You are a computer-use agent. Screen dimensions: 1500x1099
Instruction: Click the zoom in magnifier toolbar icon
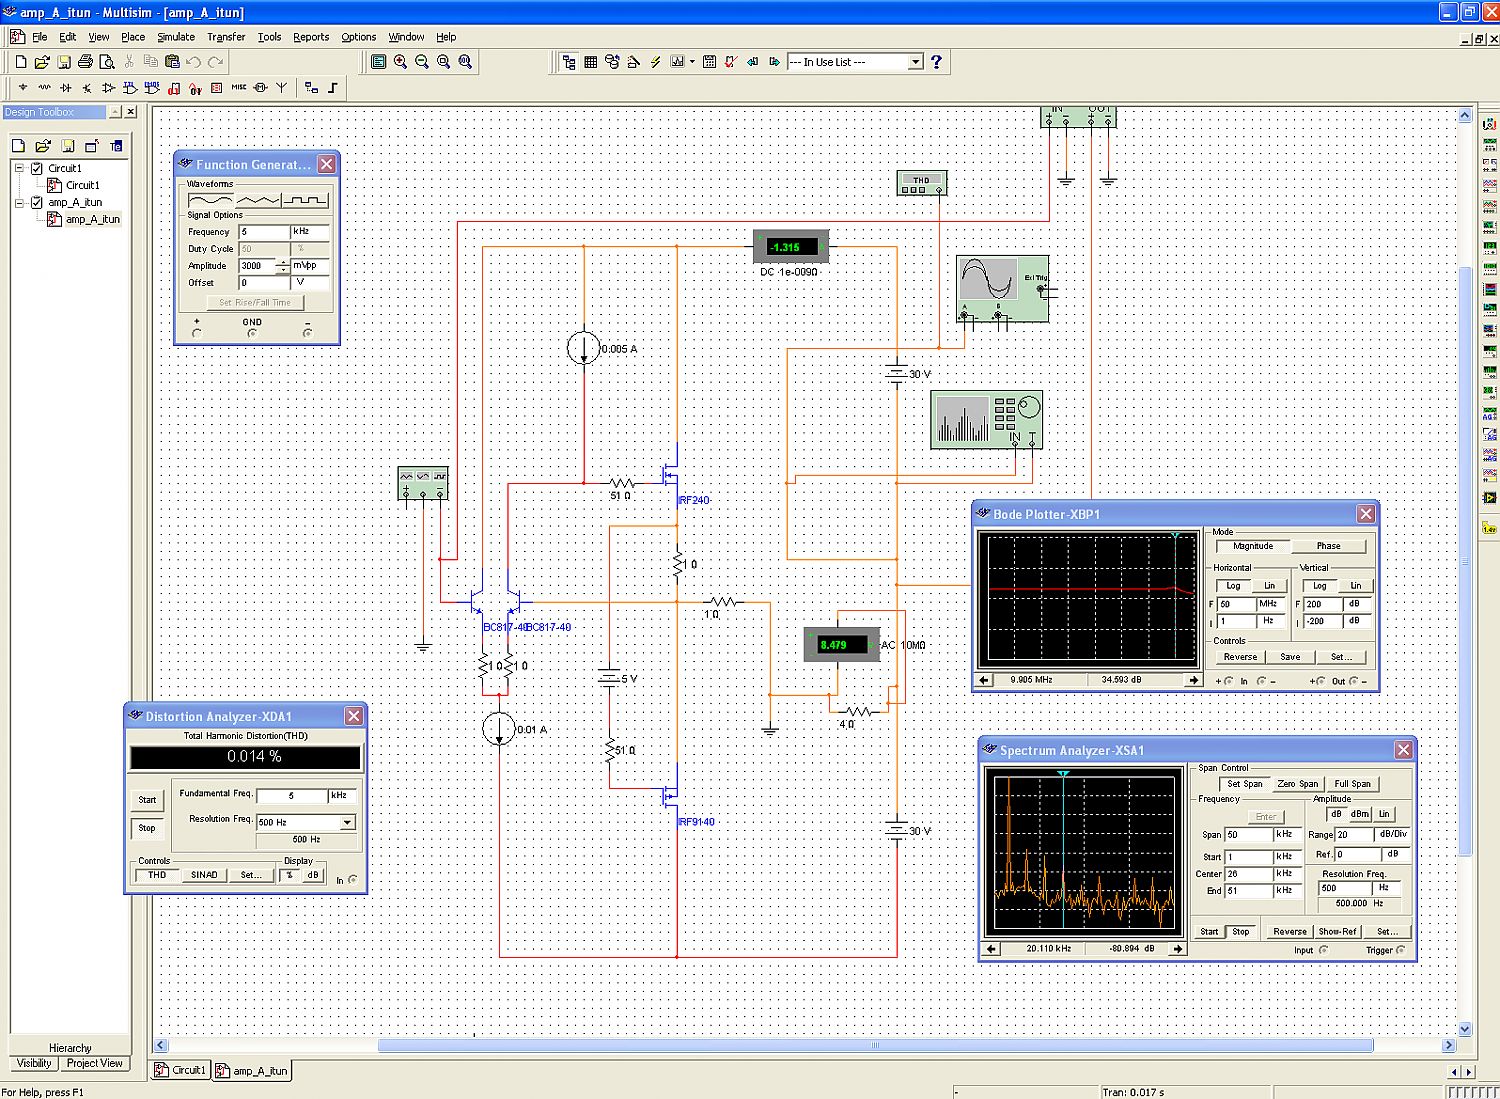[x=400, y=62]
